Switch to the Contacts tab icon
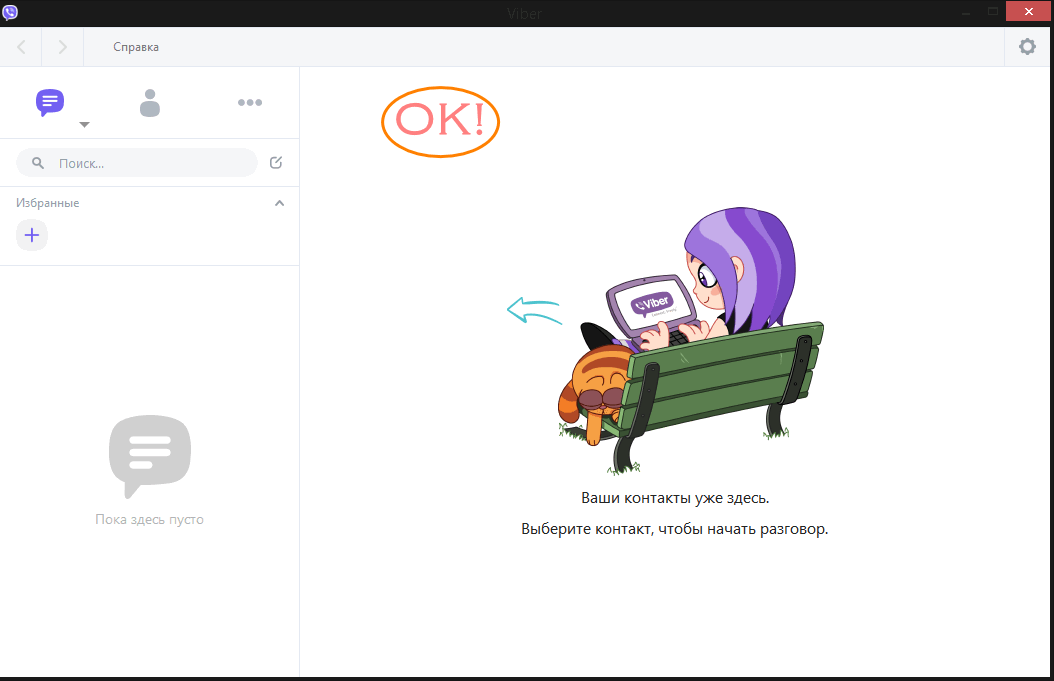The image size is (1054, 681). [x=149, y=103]
